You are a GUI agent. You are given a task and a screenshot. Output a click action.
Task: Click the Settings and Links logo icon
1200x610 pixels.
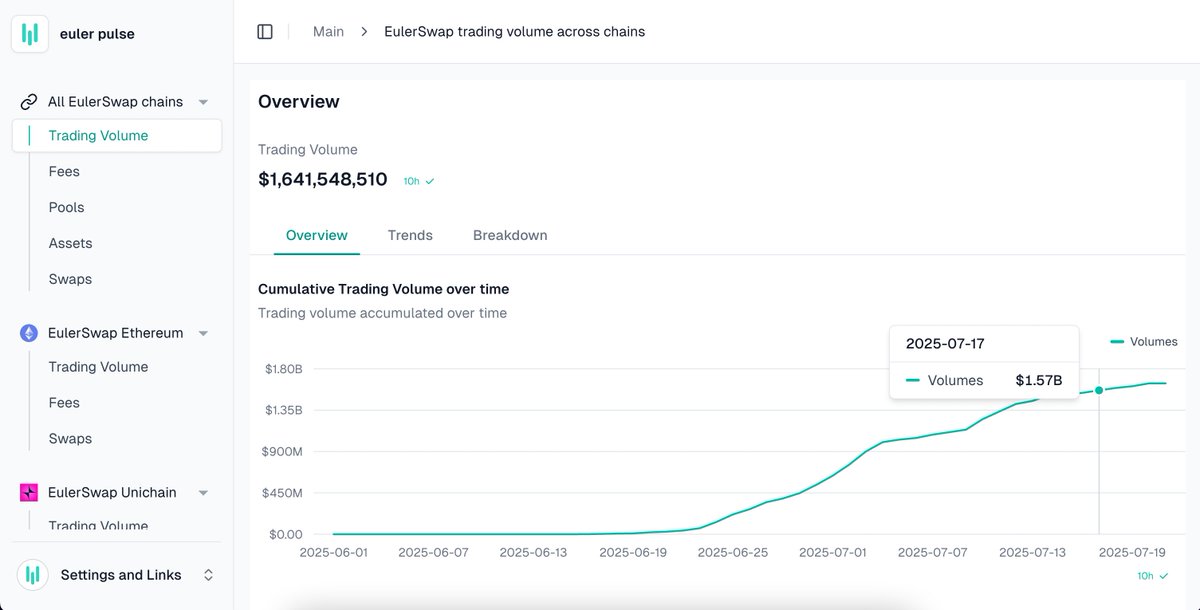coord(32,575)
